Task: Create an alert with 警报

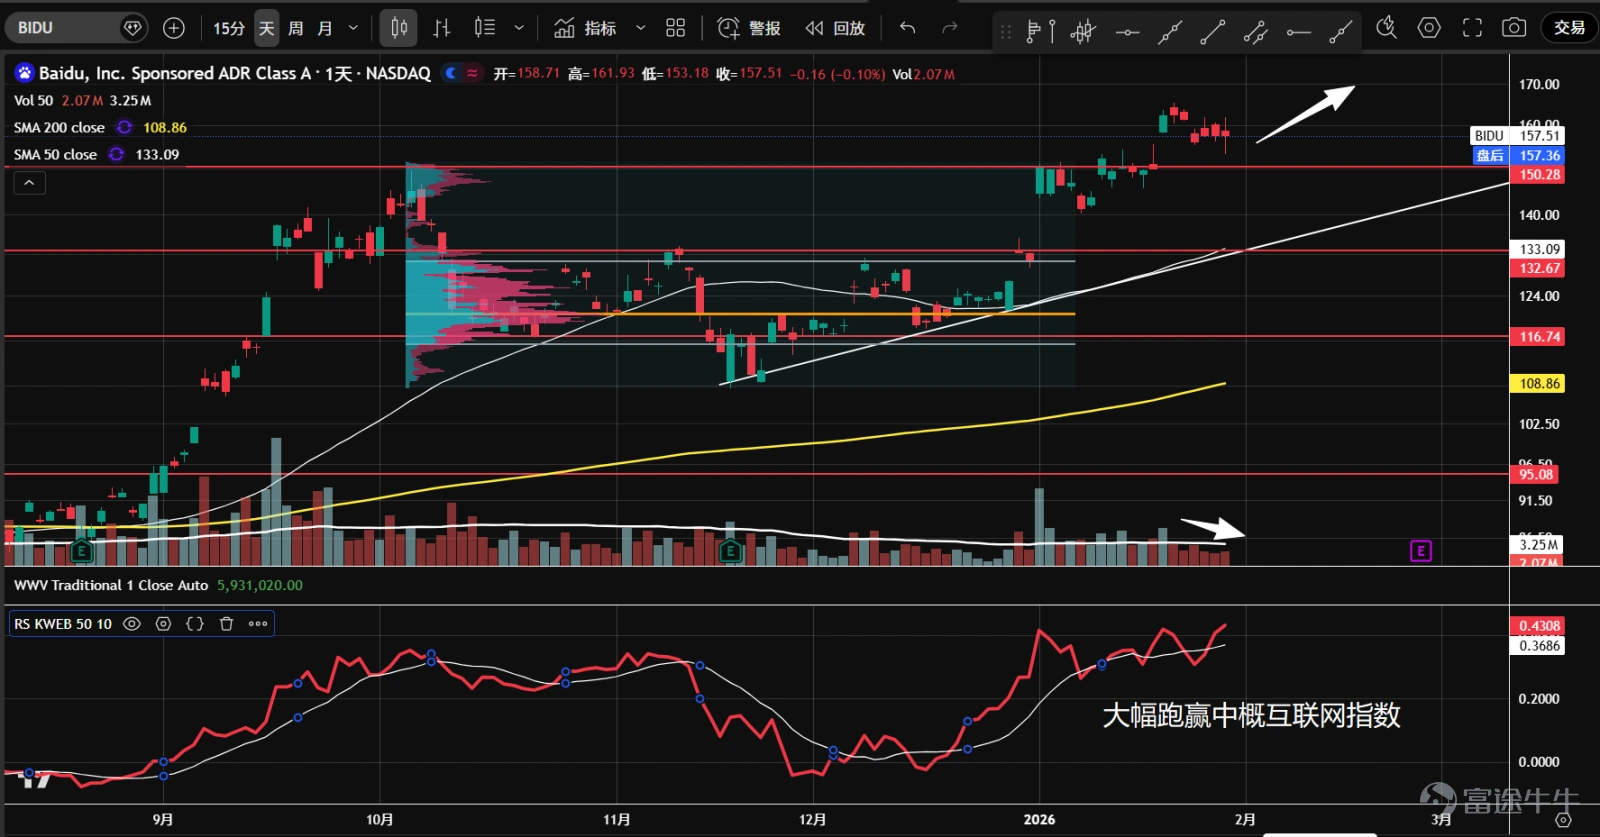Action: point(749,28)
